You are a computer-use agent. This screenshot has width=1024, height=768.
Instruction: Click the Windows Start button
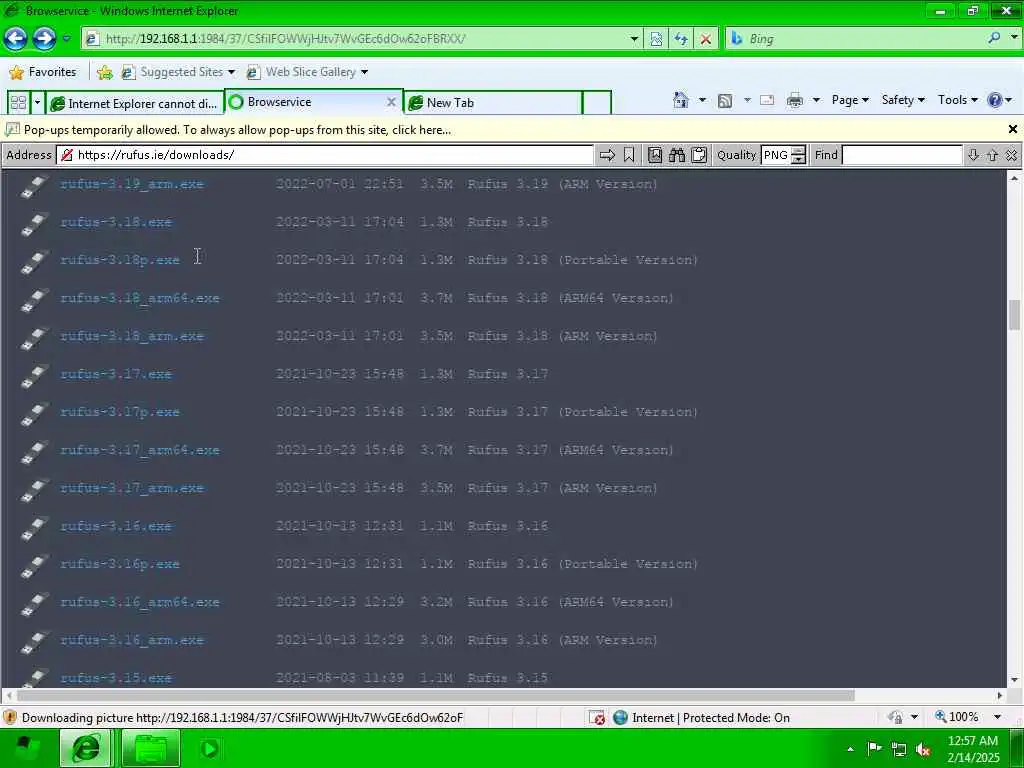[27, 748]
